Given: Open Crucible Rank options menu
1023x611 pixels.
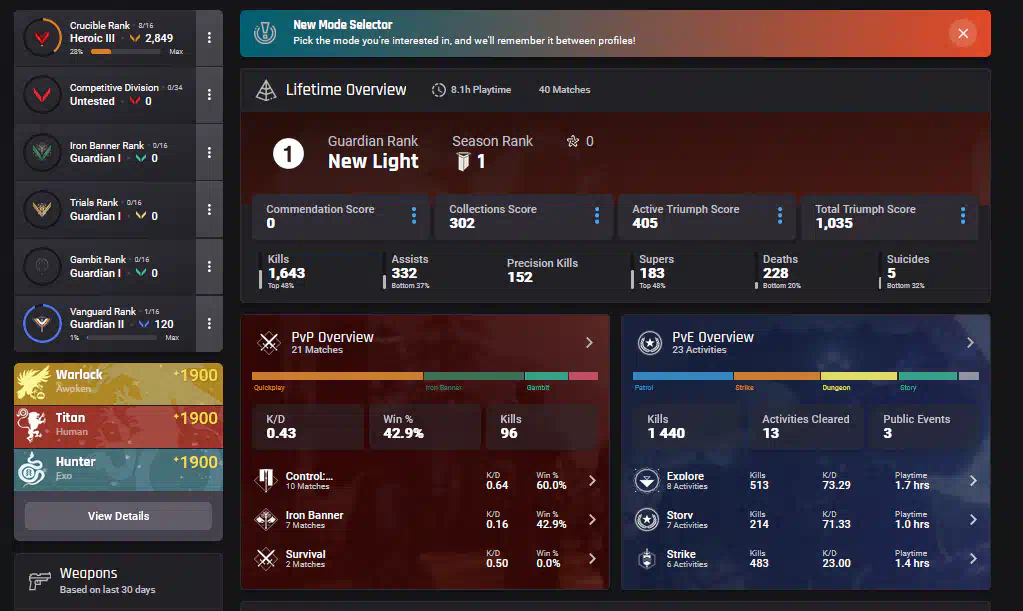Looking at the screenshot, I should point(209,38).
